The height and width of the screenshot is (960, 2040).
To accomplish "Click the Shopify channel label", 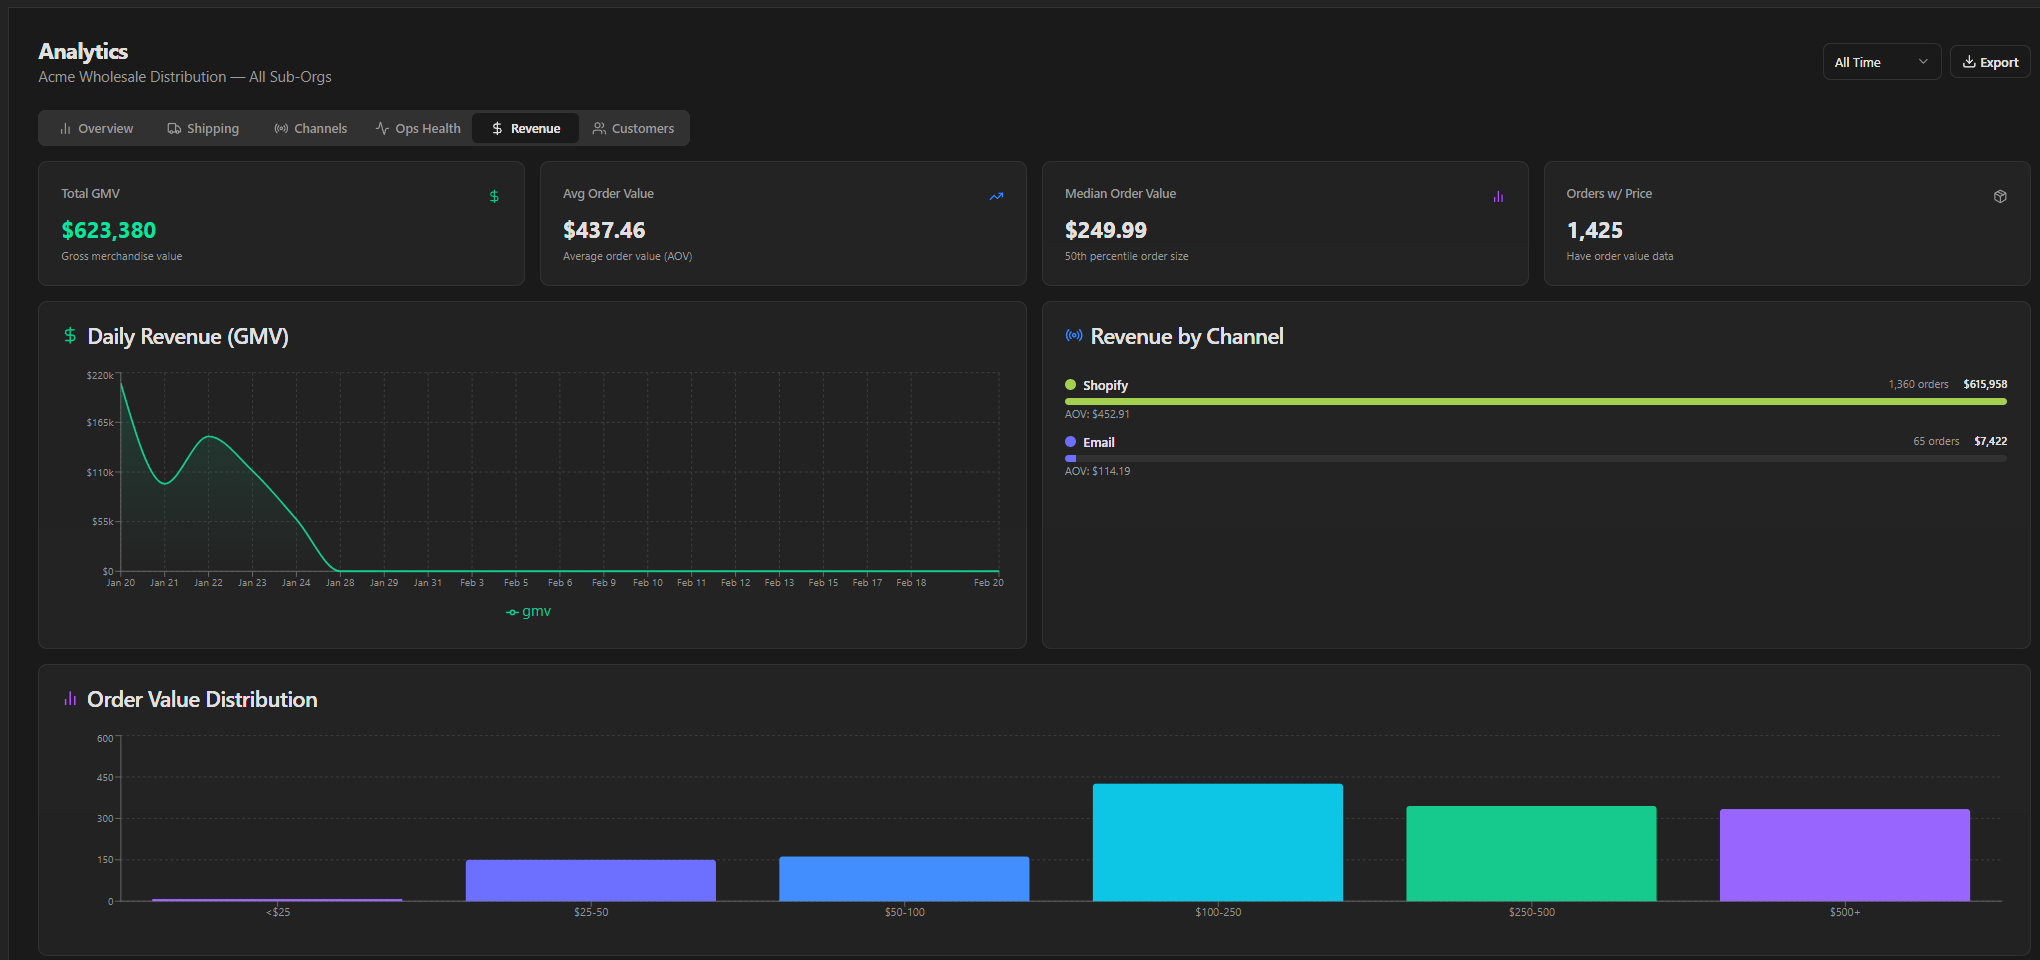I will 1105,385.
